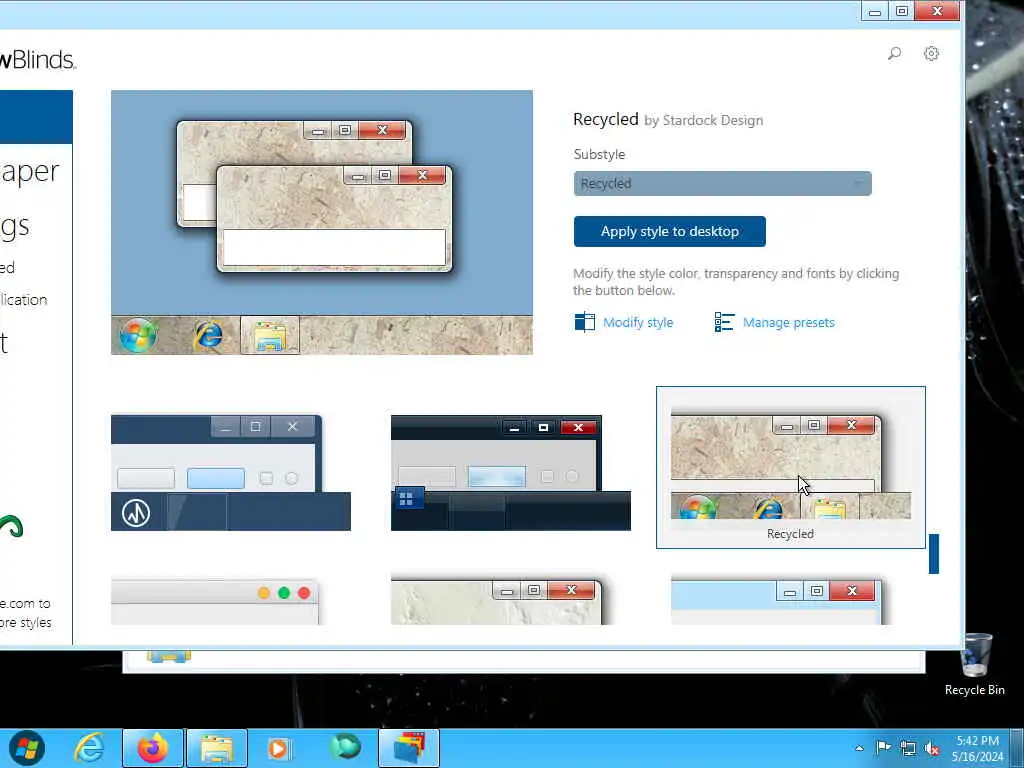Open the green swirl taskbar application

tap(345, 748)
